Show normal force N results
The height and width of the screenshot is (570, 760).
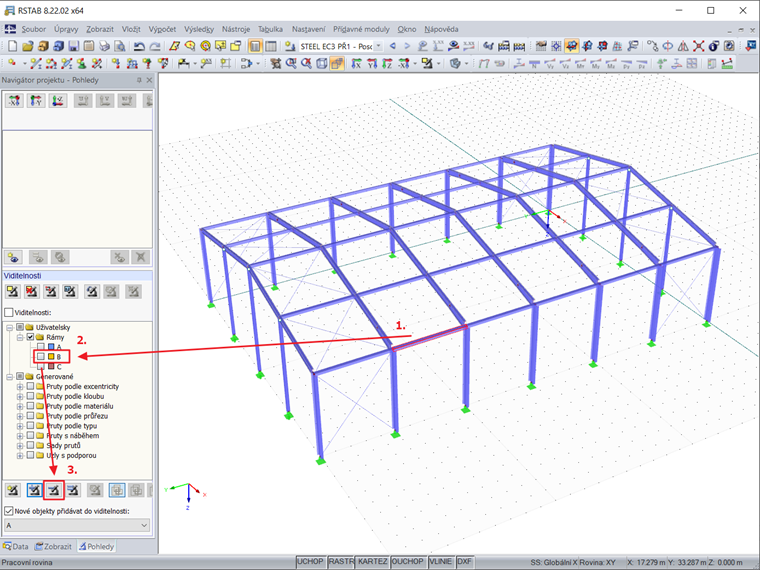tap(534, 63)
